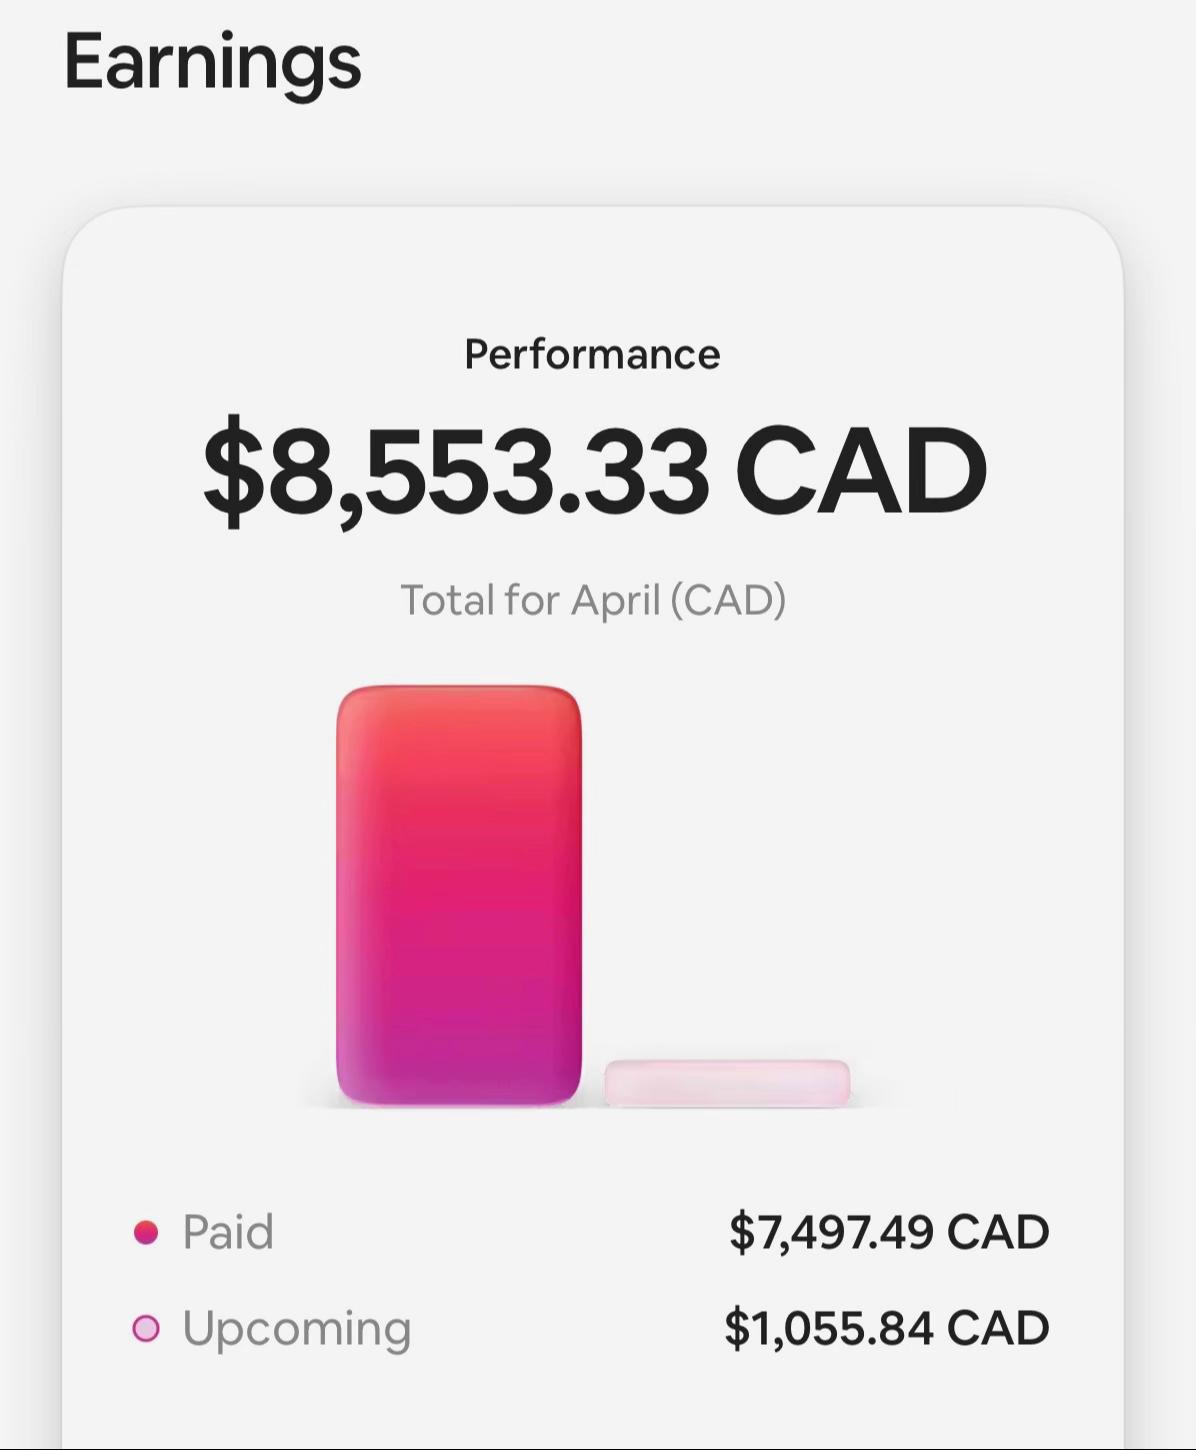
Task: Open the $1,055.84 Upcoming amount
Action: tap(830, 1328)
